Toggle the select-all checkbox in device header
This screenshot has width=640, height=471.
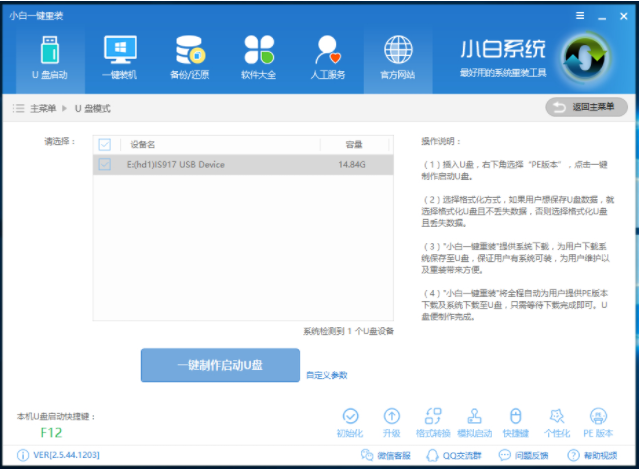pos(106,144)
